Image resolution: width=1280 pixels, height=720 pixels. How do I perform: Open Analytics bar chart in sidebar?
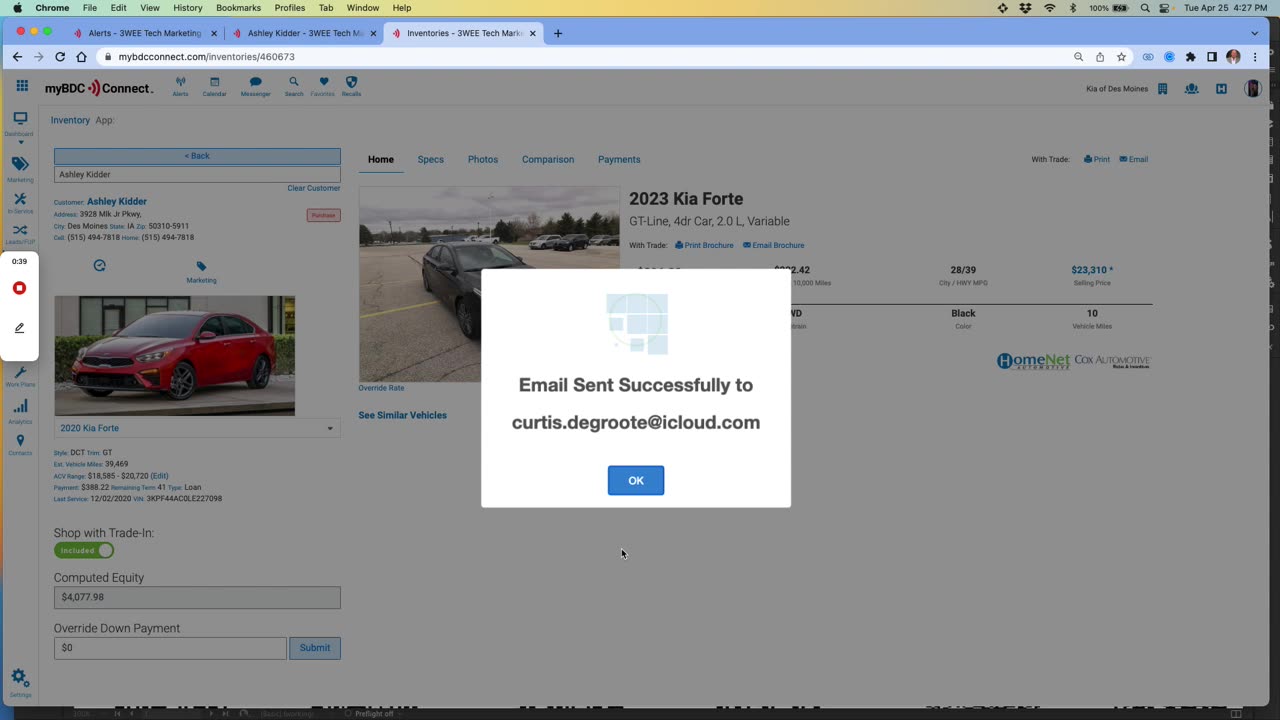click(x=20, y=411)
